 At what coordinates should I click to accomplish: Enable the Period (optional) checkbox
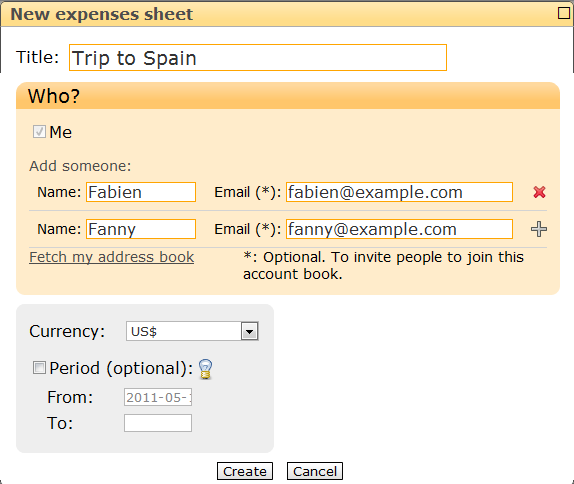point(39,368)
